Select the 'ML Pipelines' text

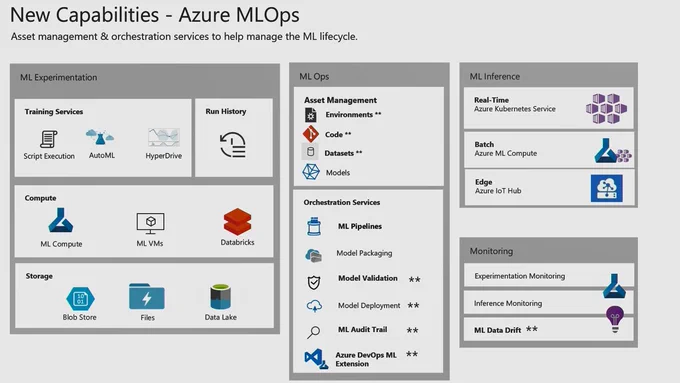point(360,226)
